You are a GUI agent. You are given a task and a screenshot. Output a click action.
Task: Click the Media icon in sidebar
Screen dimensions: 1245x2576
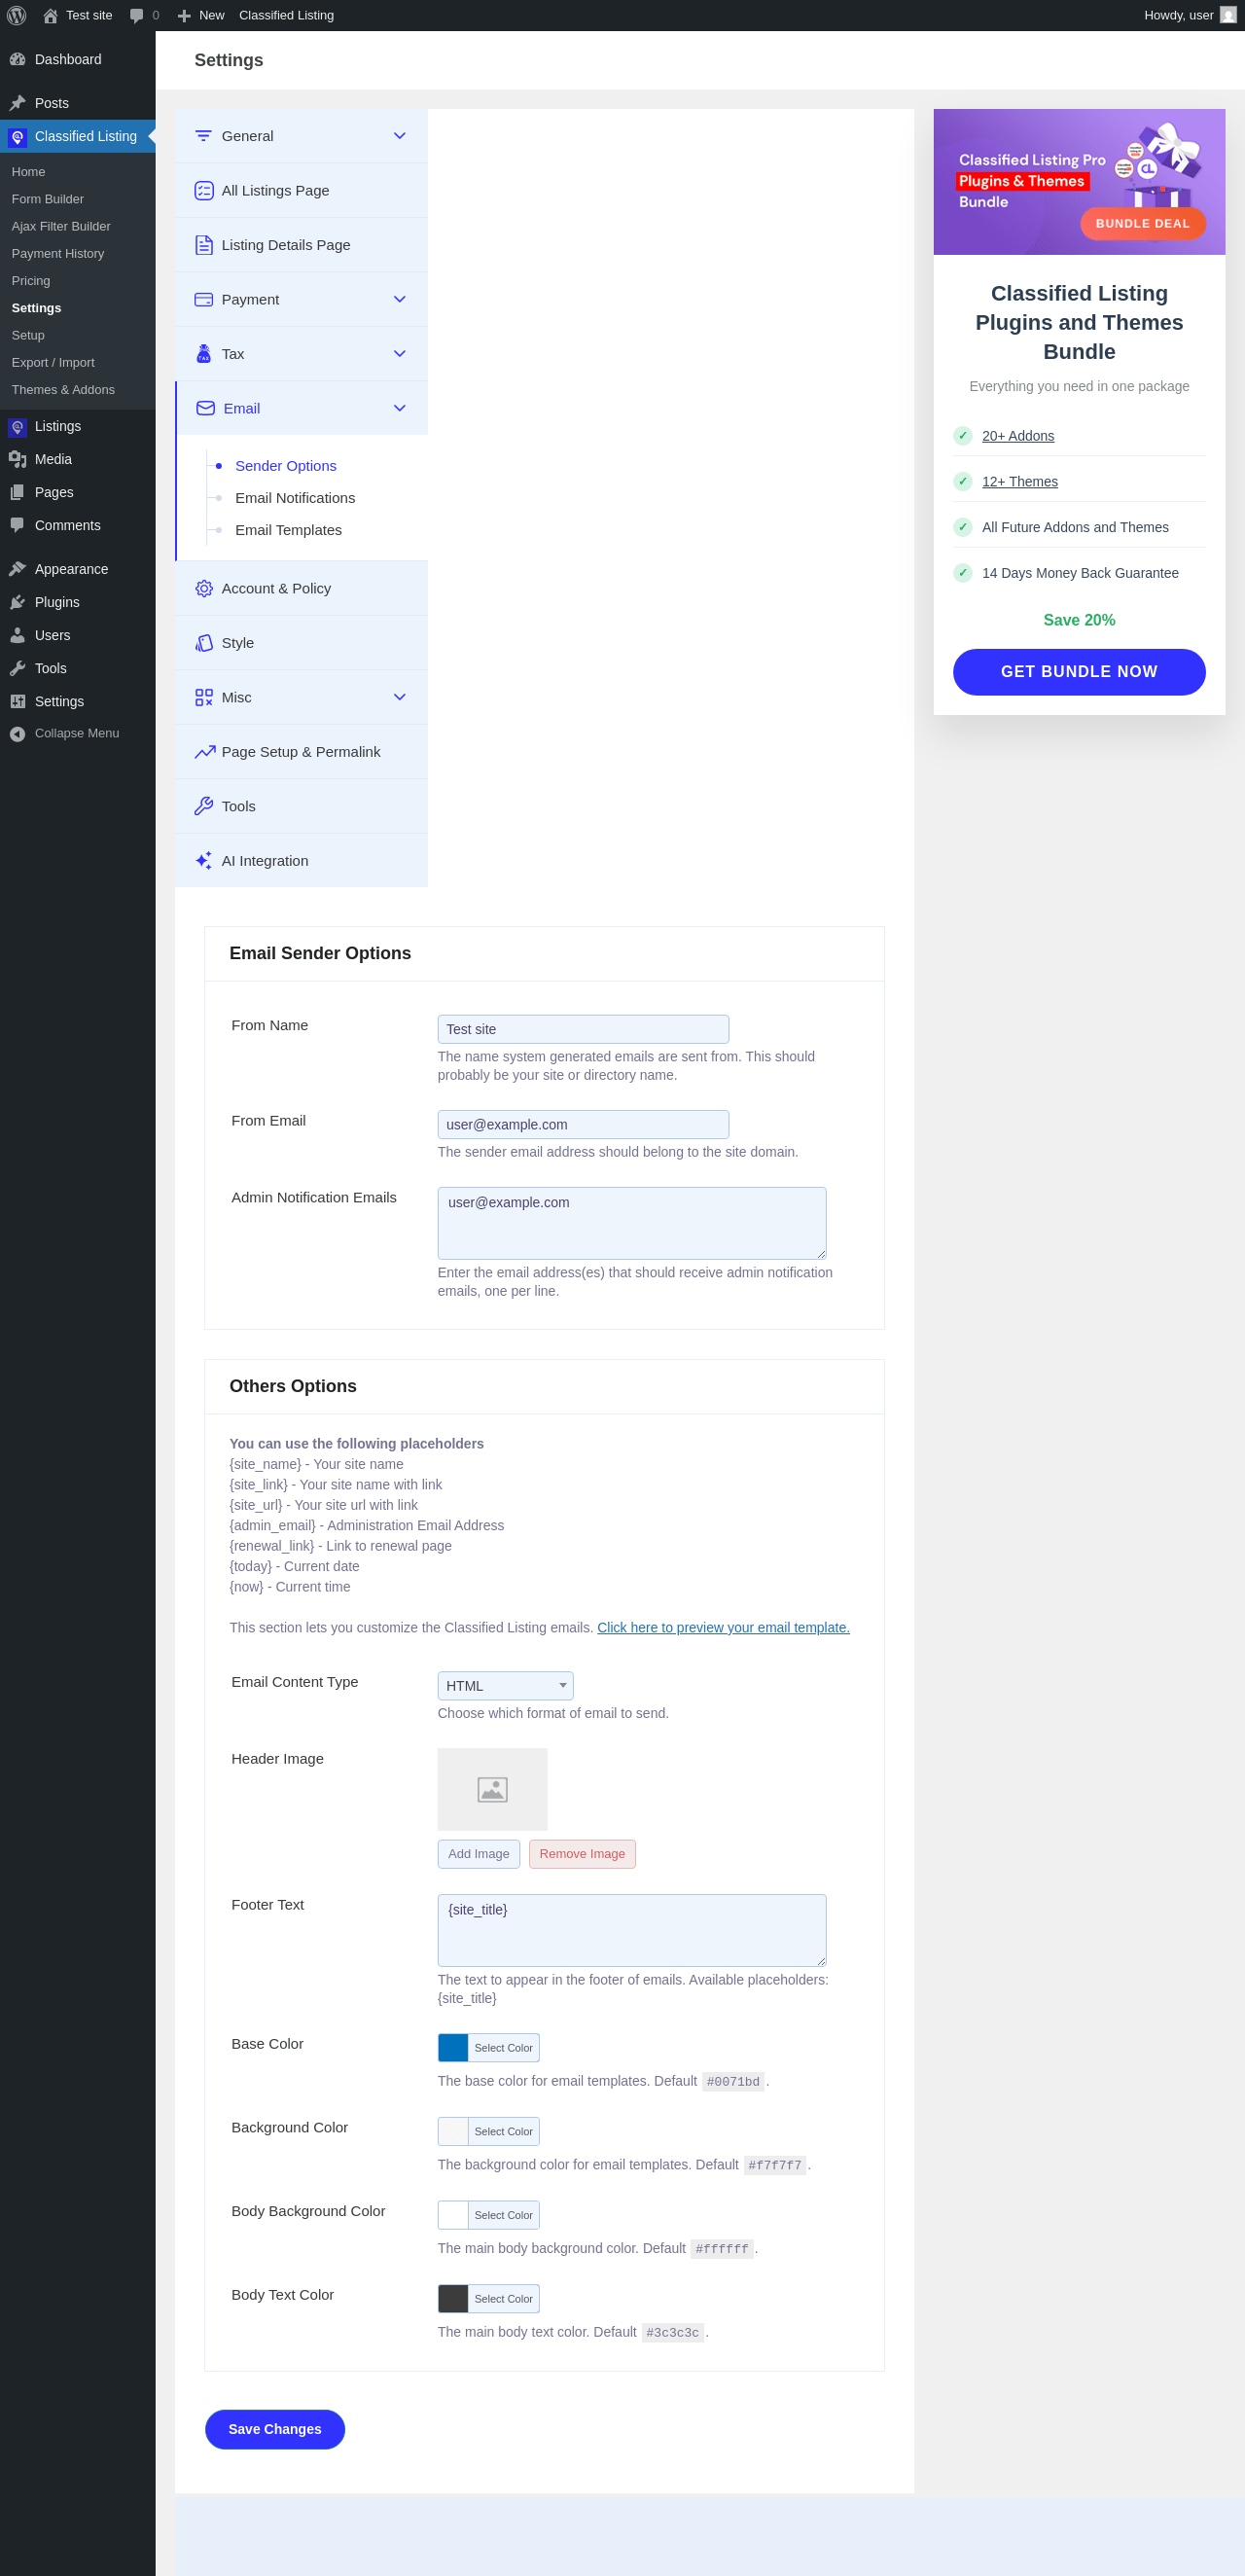[x=17, y=459]
